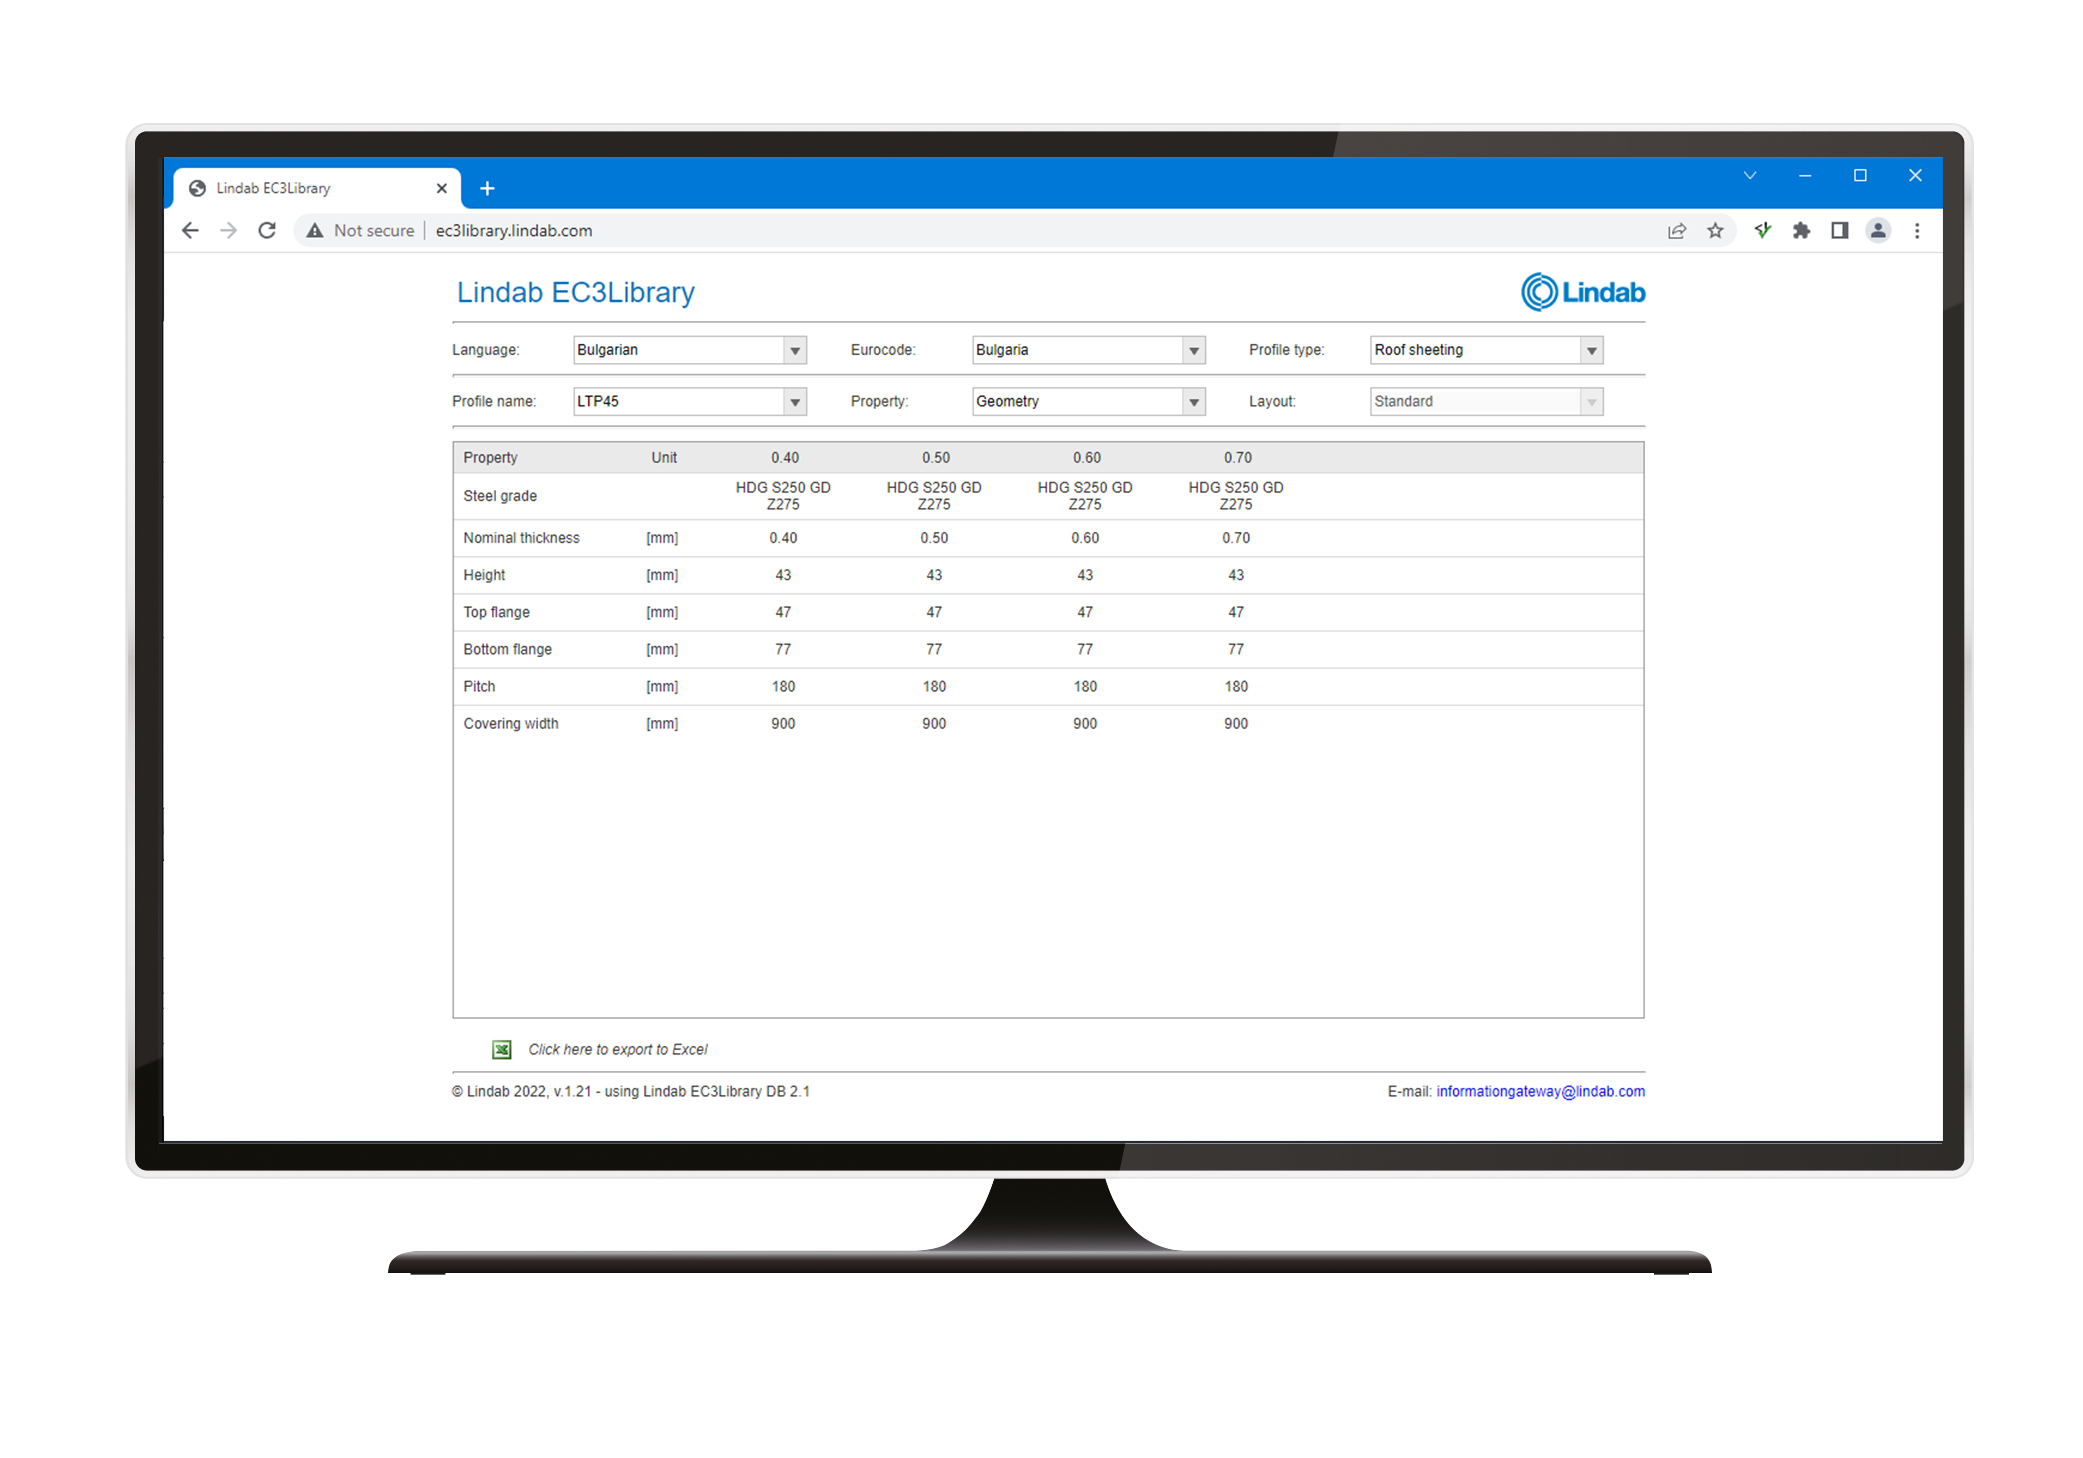Expand the Profile type dropdown
The width and height of the screenshot is (2083, 1458).
click(1591, 350)
